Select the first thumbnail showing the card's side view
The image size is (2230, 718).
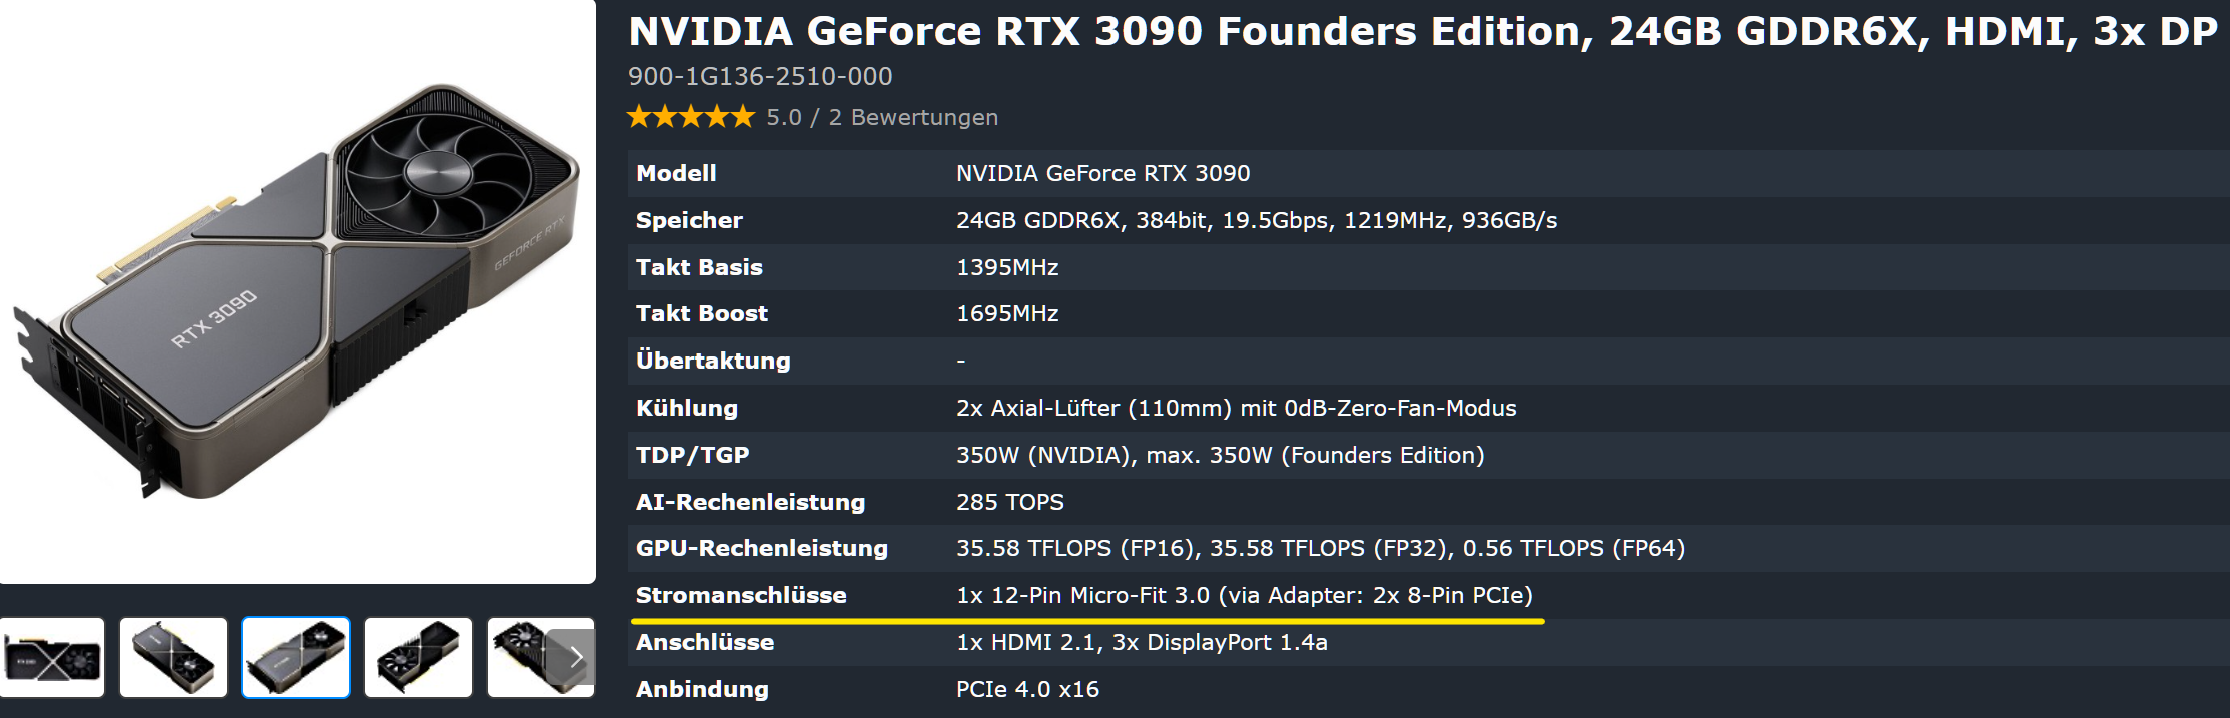click(x=52, y=657)
